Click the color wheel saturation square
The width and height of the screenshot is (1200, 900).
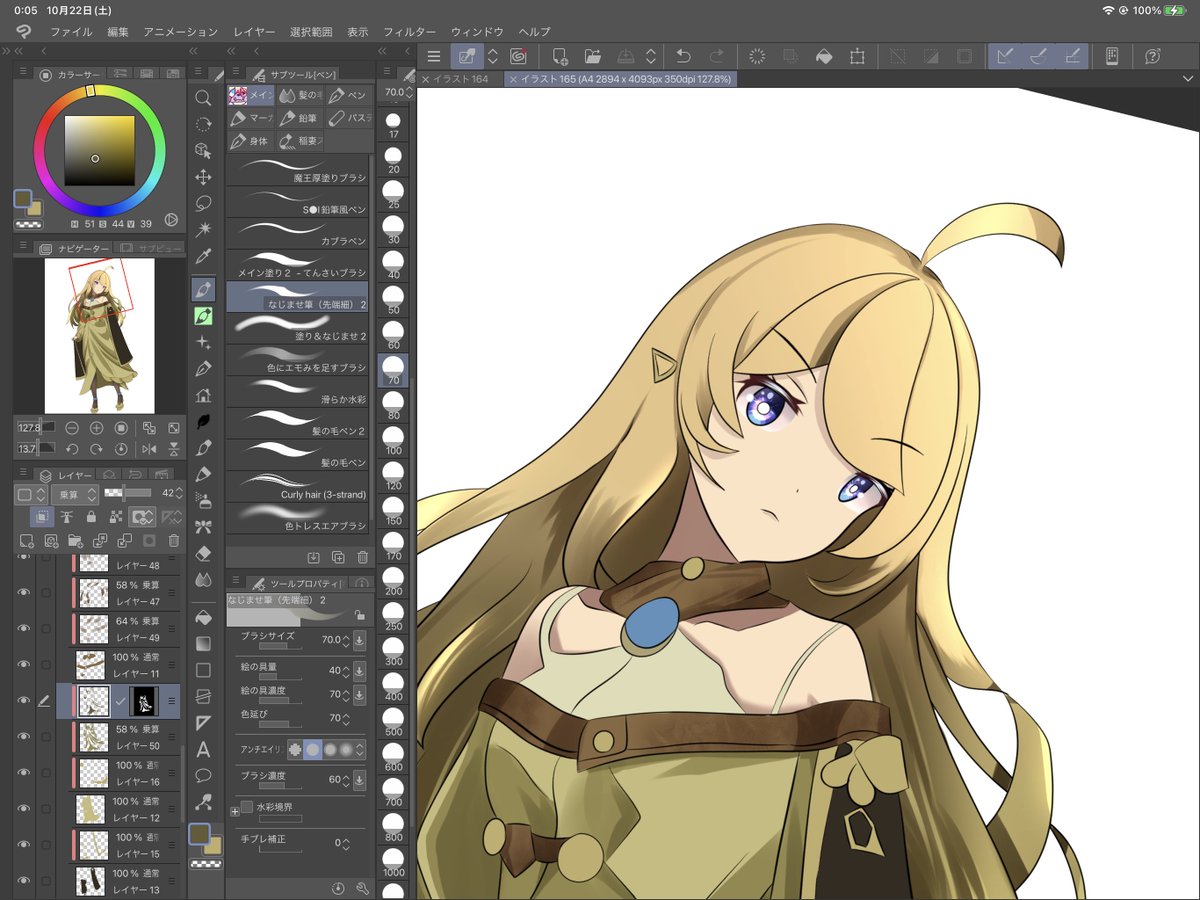click(99, 150)
